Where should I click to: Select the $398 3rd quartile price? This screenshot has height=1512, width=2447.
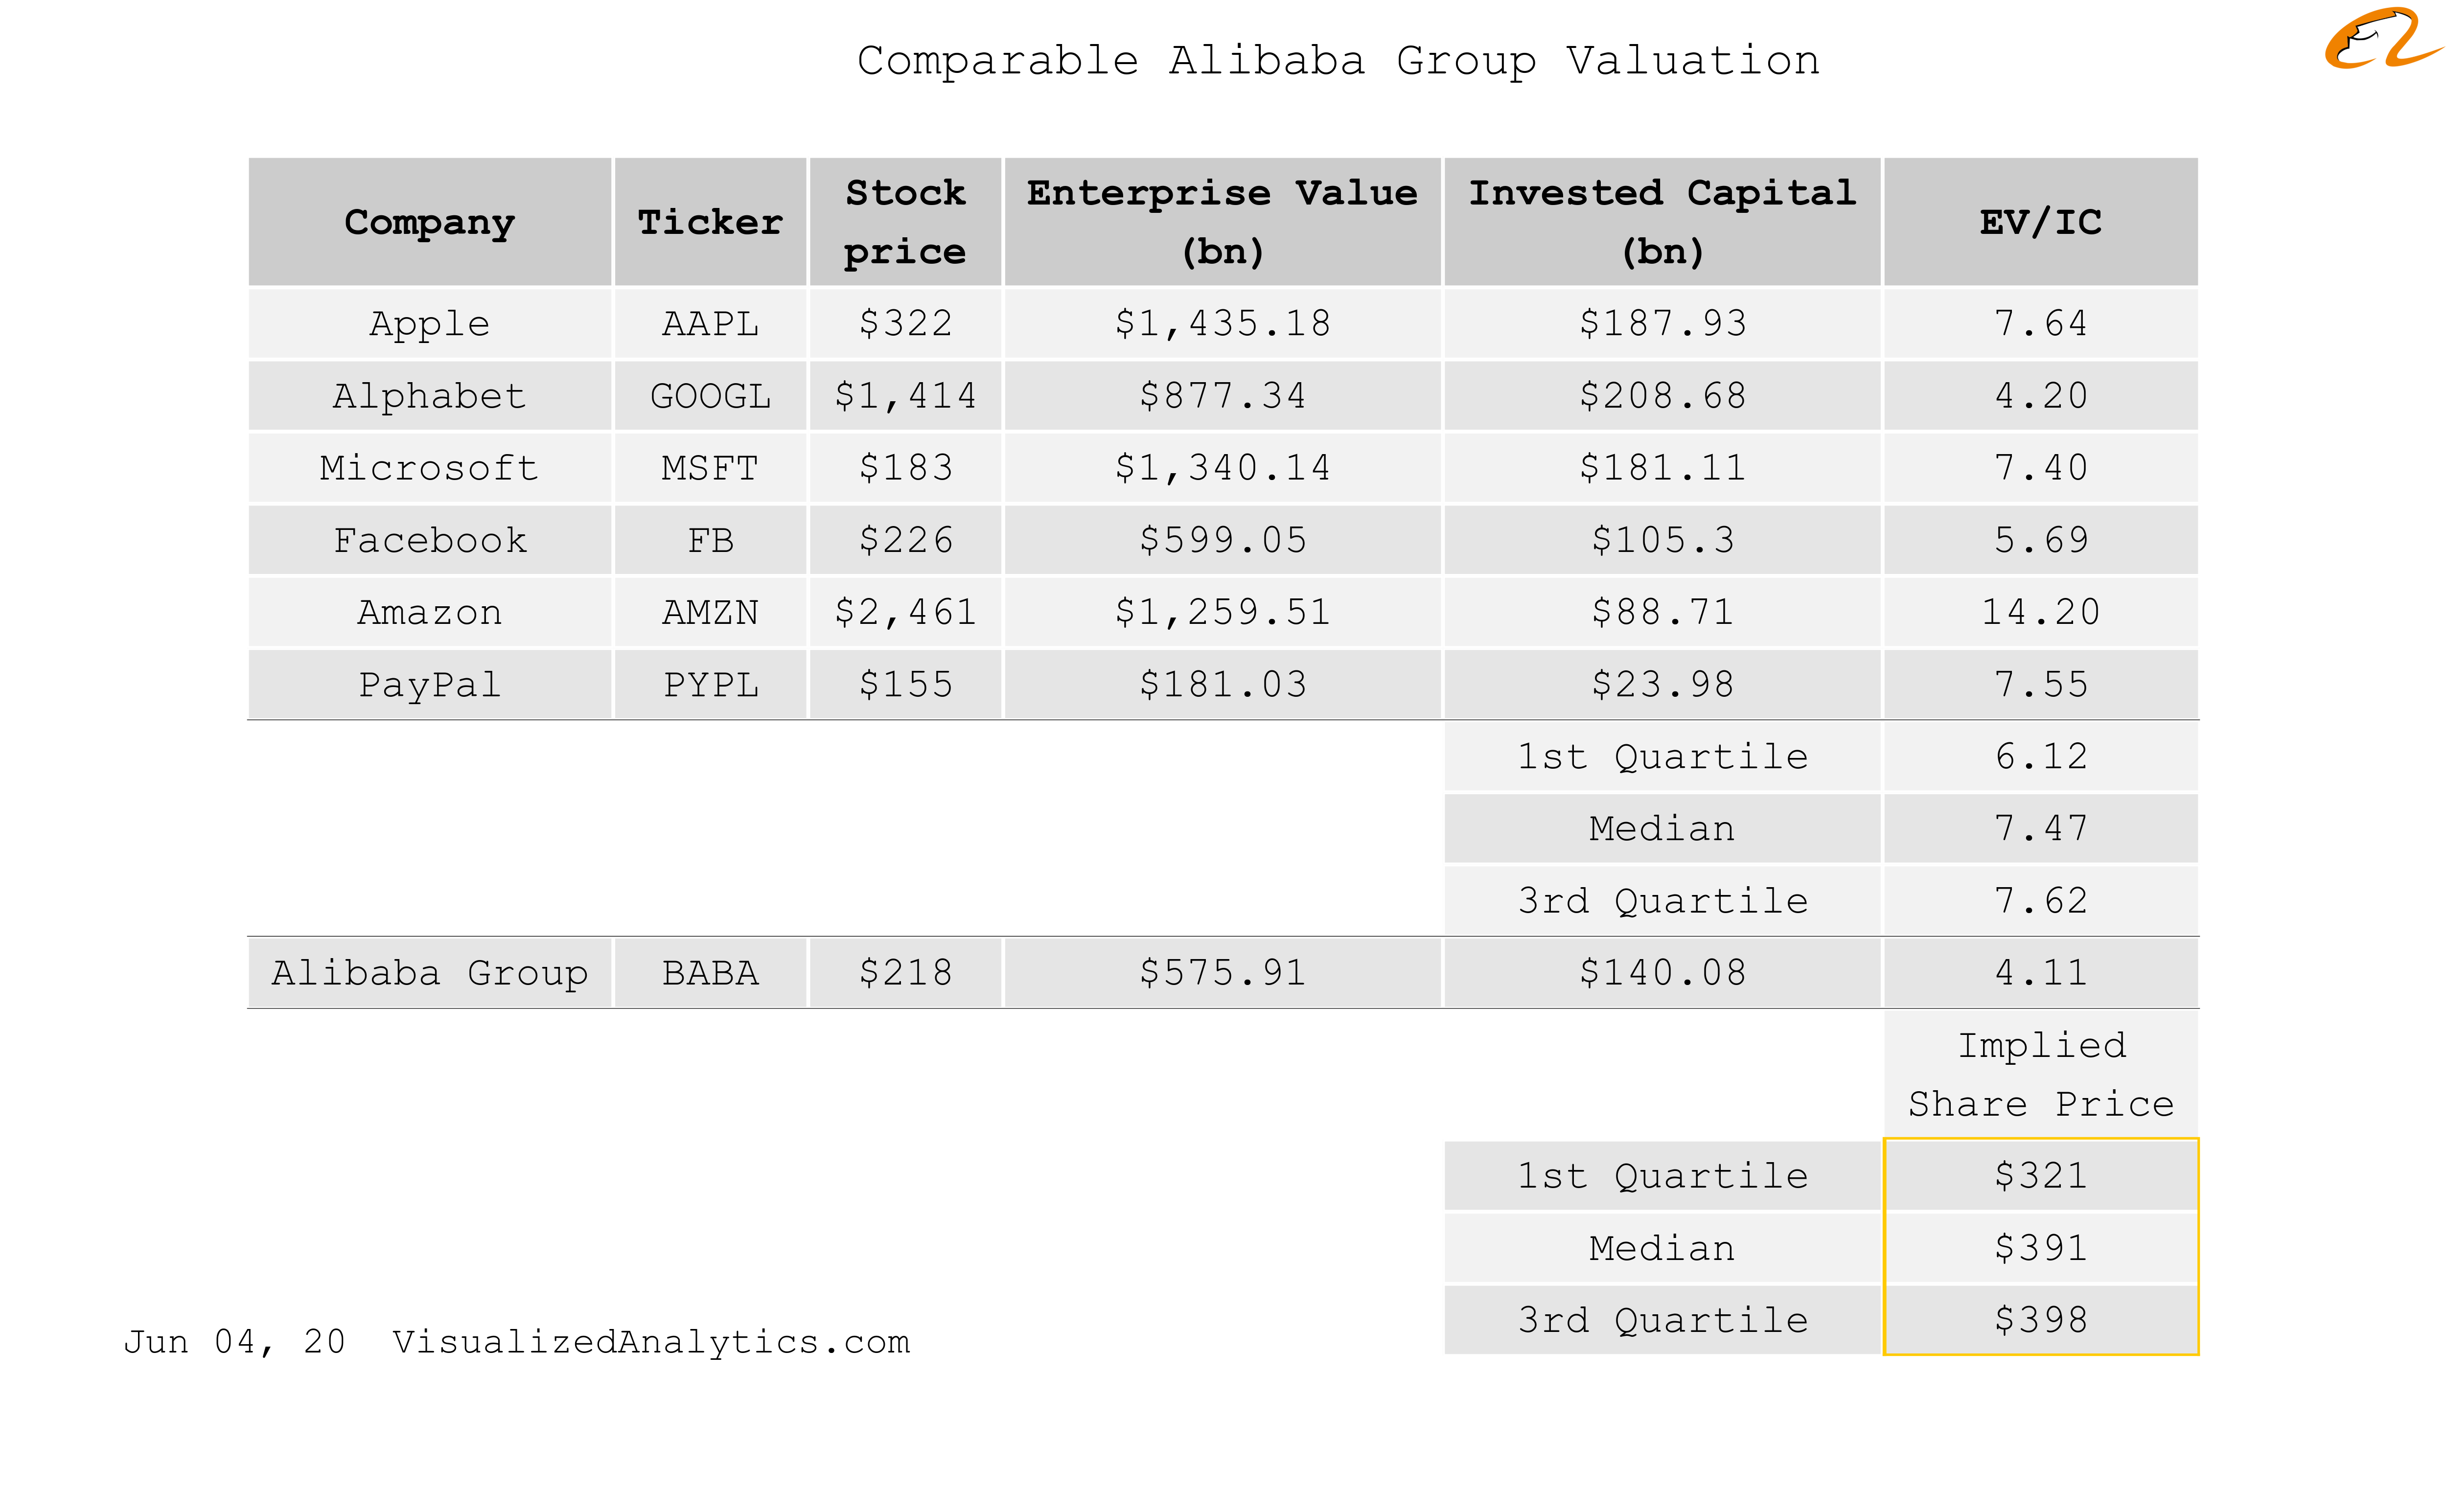coord(2041,1320)
